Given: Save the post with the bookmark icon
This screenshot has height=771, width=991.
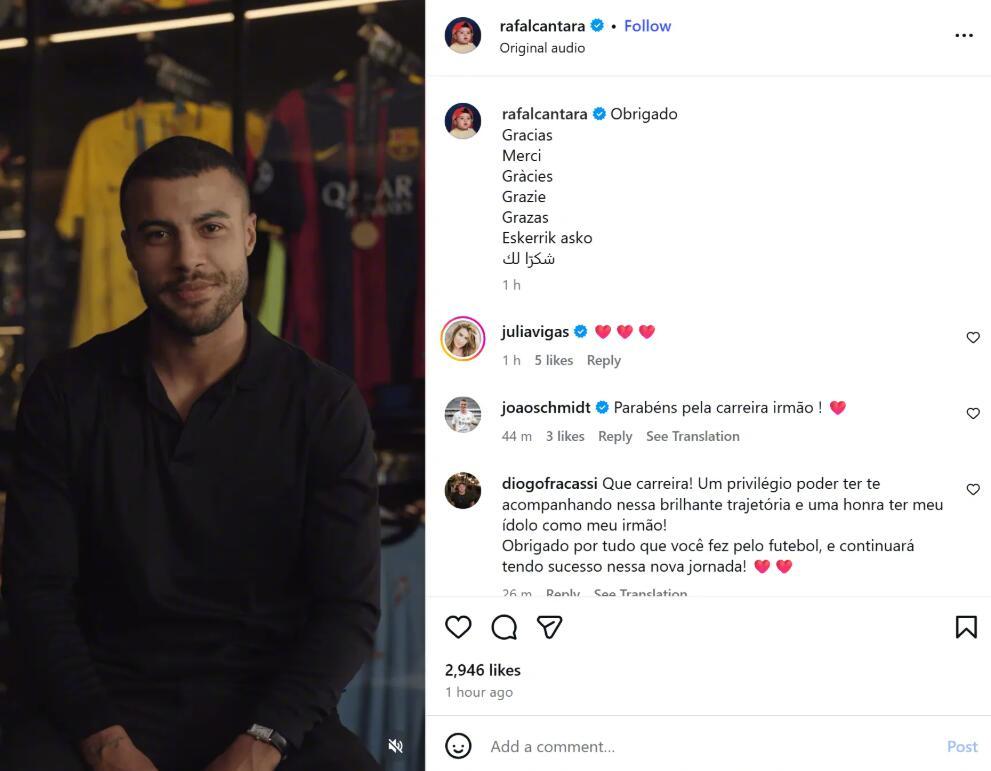Looking at the screenshot, I should [x=966, y=627].
